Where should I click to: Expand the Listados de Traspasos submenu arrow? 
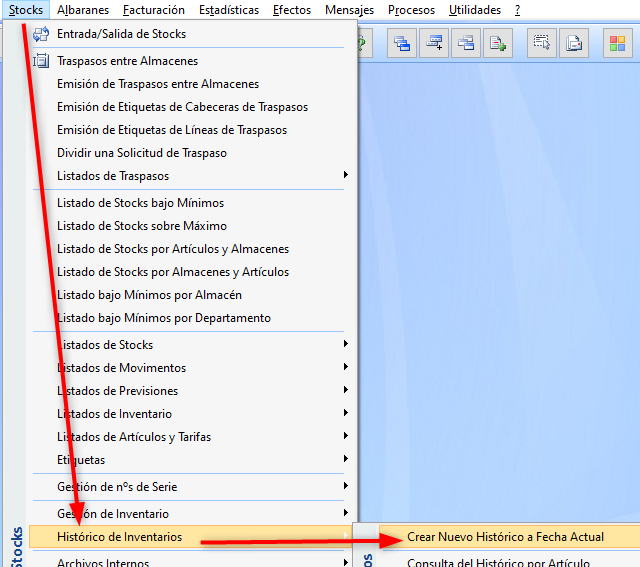(346, 176)
